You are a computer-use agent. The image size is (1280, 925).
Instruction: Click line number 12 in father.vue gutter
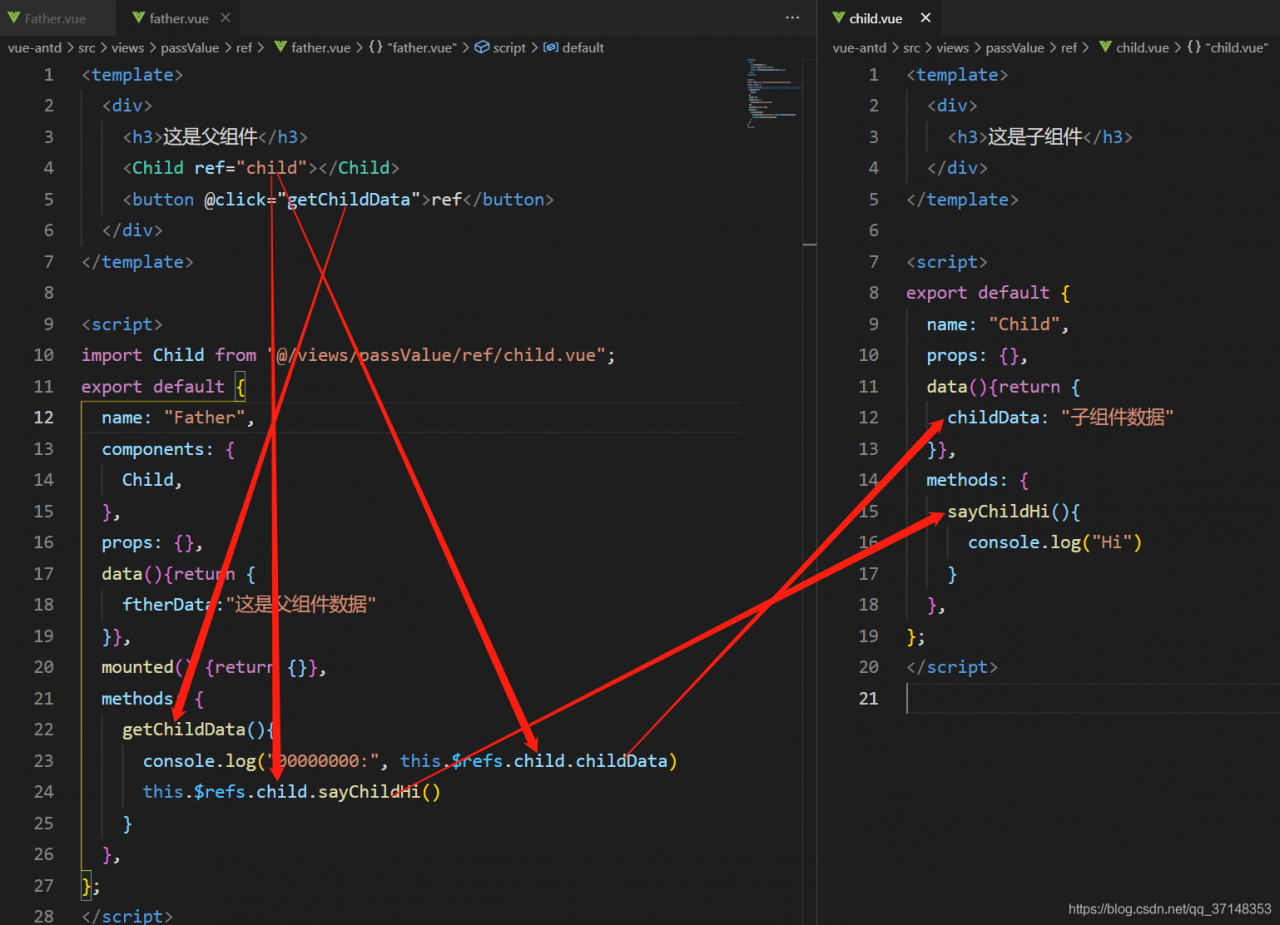pyautogui.click(x=44, y=417)
